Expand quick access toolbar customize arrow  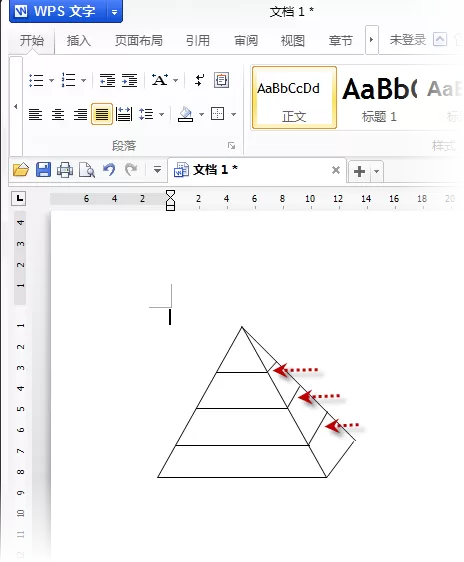(x=157, y=169)
